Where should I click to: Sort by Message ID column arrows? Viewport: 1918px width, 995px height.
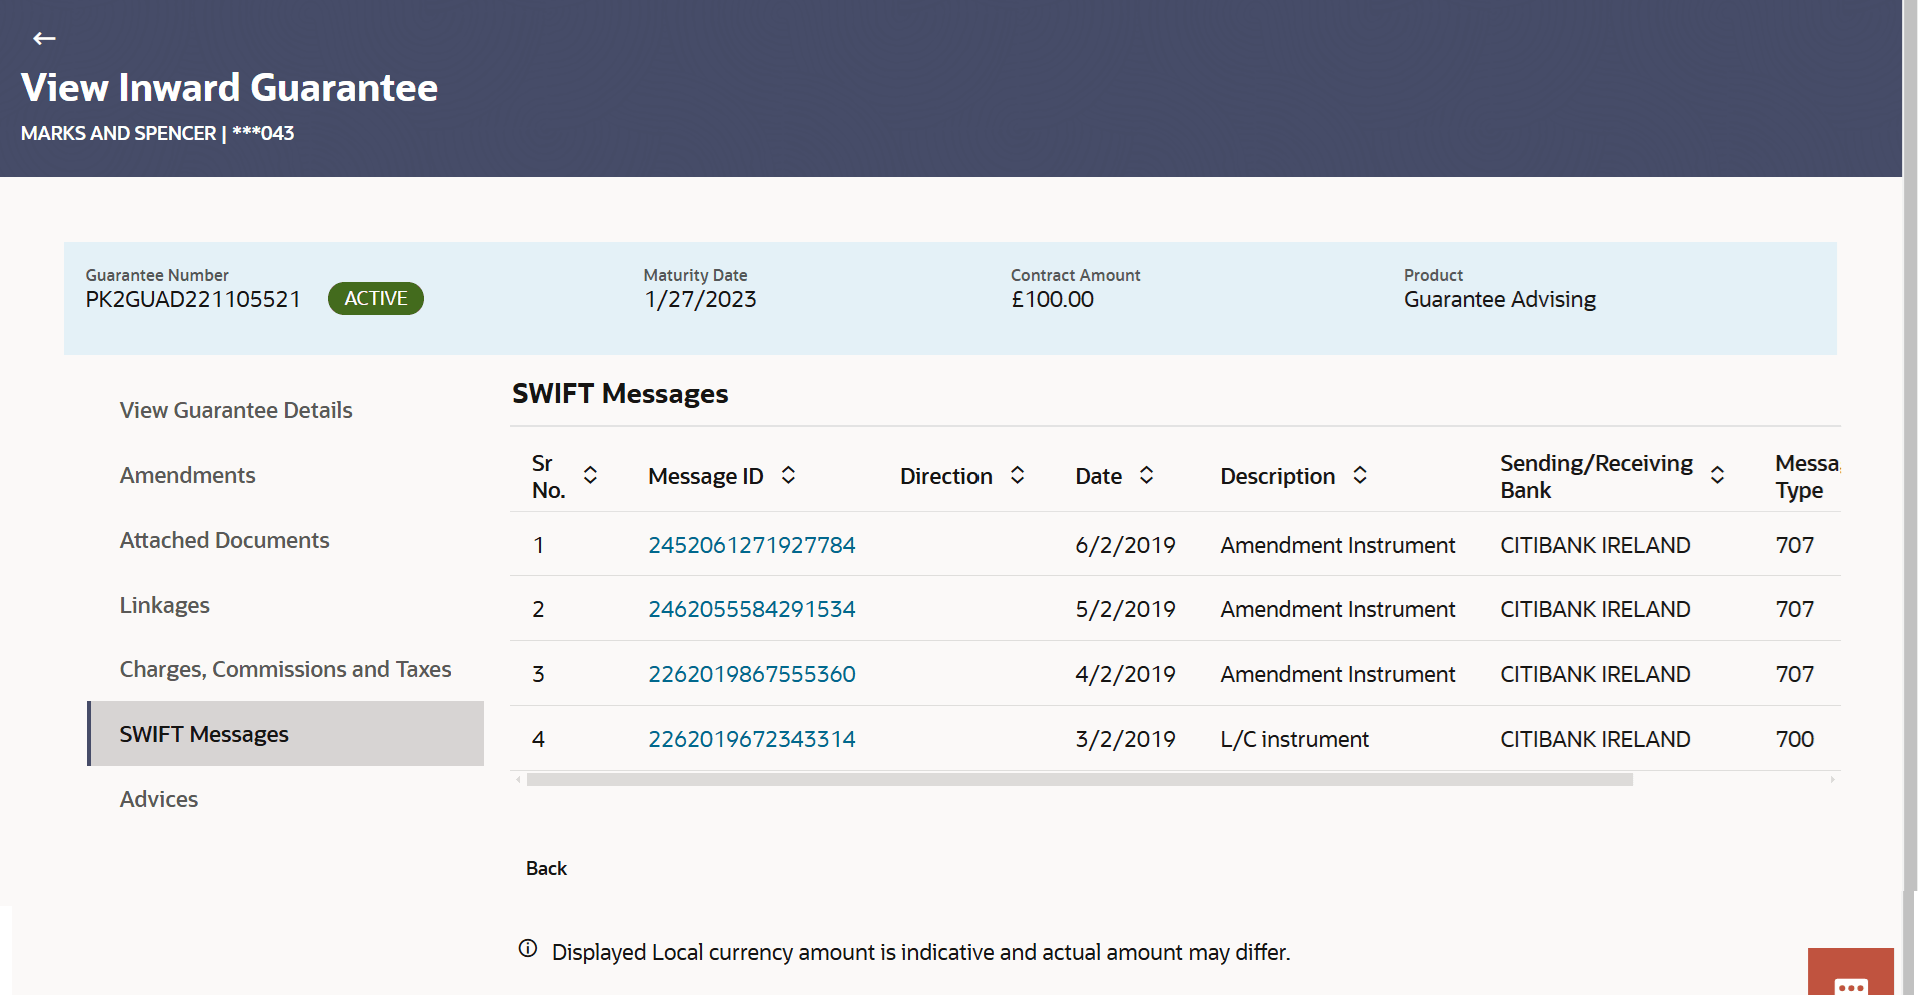click(788, 476)
